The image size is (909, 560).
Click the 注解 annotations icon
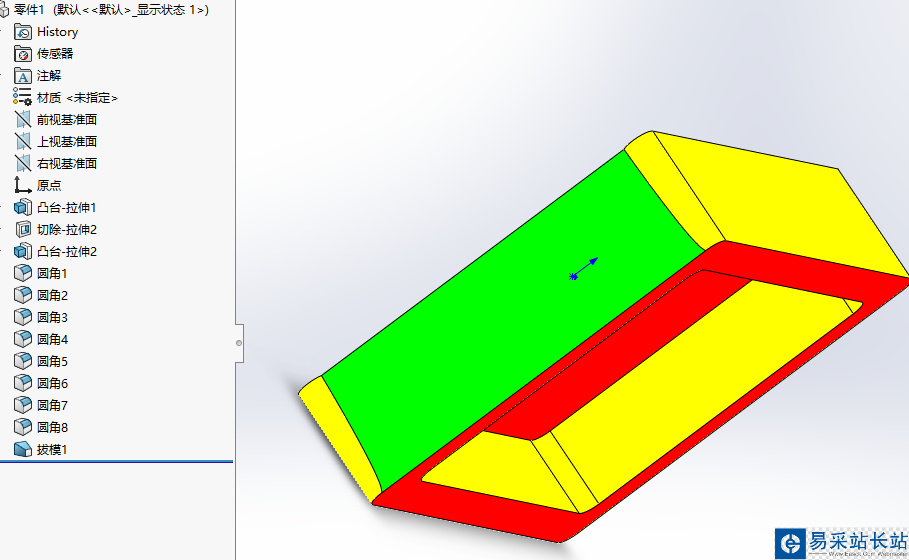[x=23, y=76]
